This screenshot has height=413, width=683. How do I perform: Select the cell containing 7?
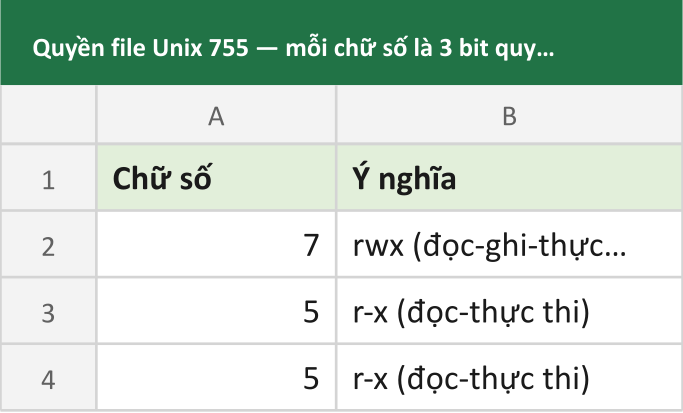point(216,244)
